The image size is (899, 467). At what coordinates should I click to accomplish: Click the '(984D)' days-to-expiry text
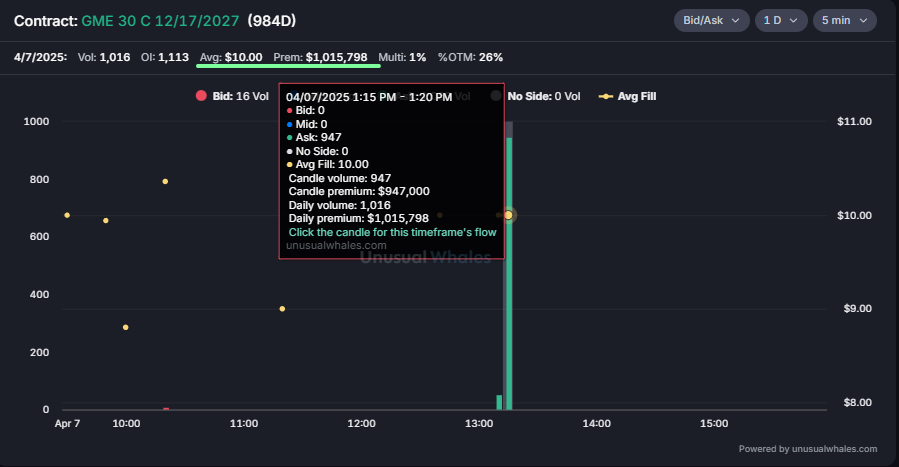coord(272,21)
